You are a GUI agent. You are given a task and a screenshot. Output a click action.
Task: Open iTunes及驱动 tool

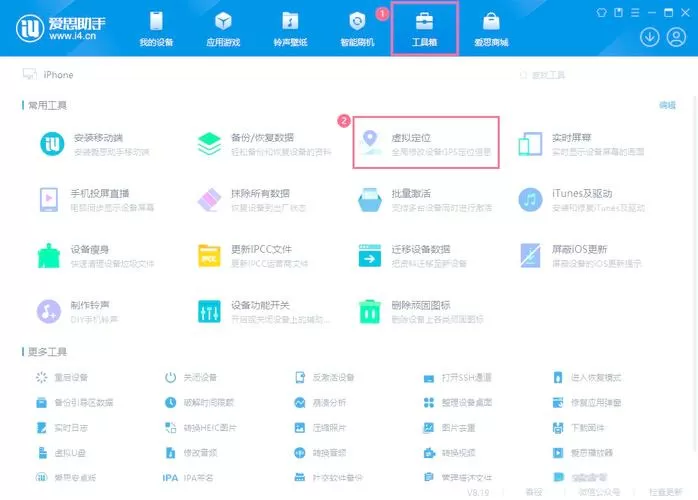(x=581, y=199)
